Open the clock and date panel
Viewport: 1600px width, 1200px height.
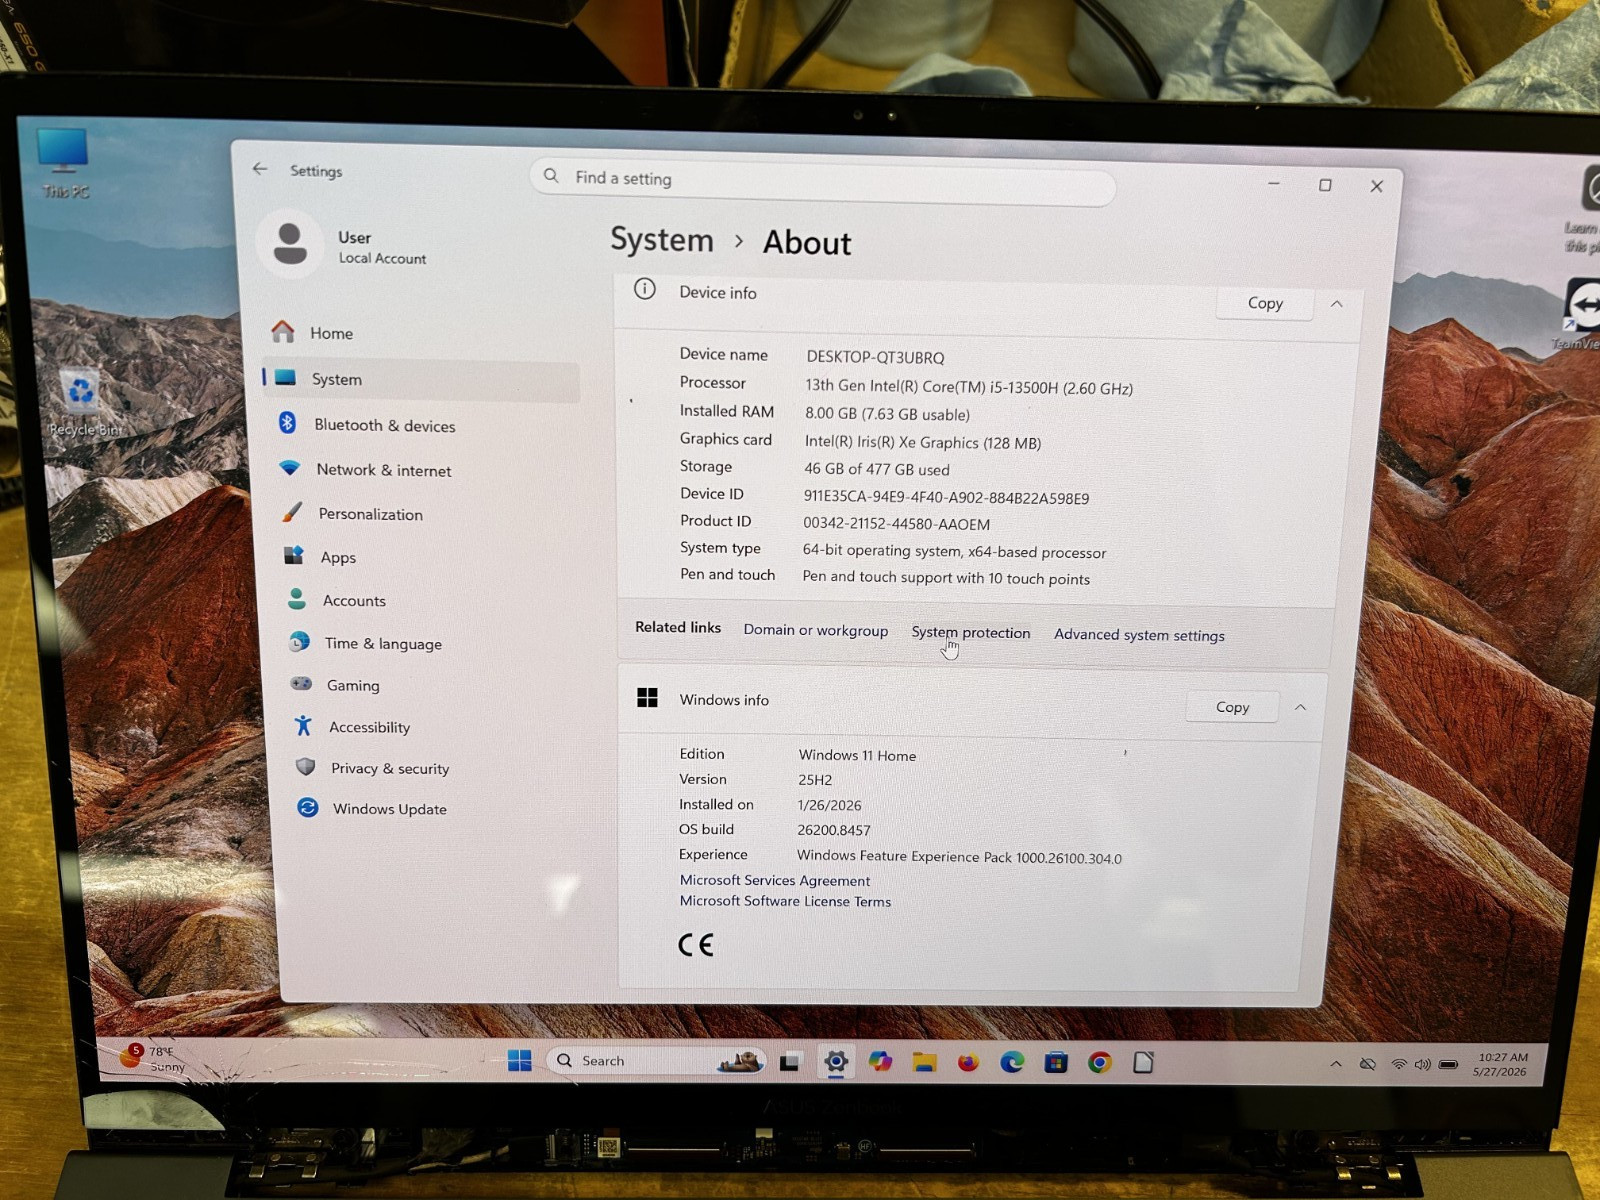1502,1064
